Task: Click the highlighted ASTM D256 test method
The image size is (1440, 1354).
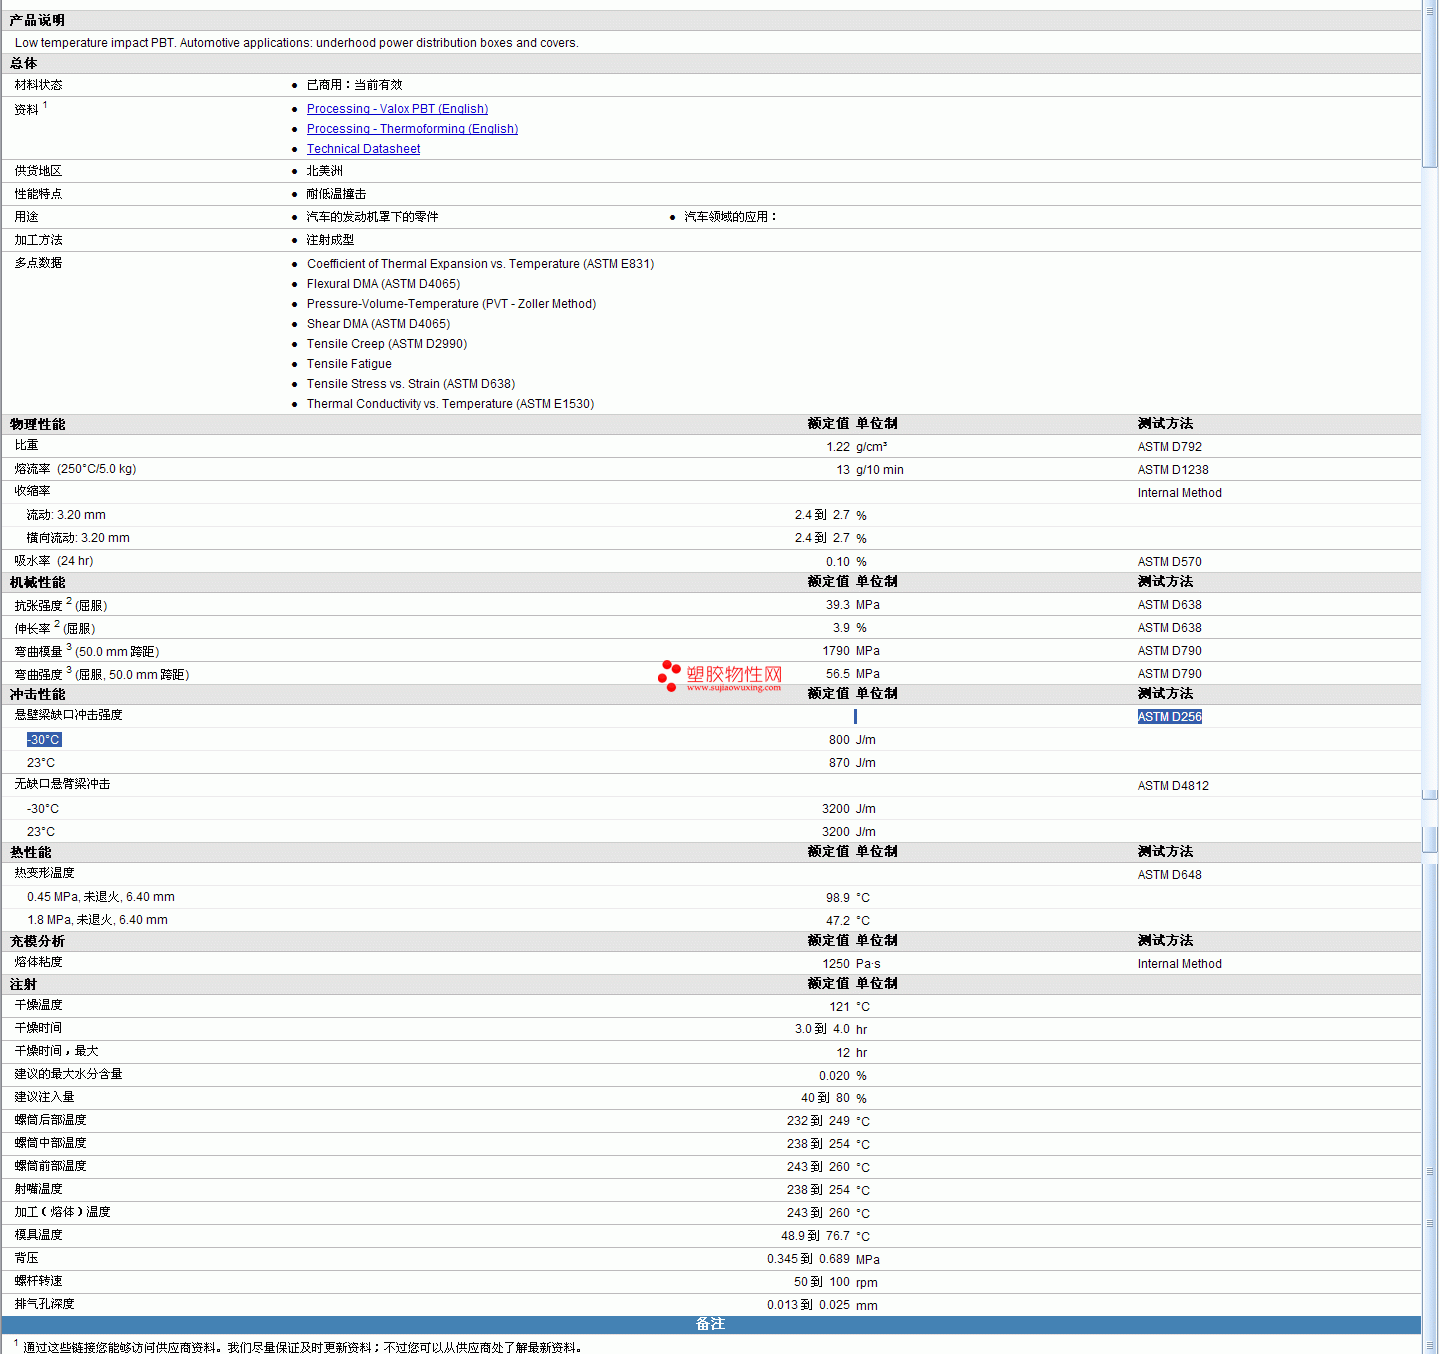Action: point(1169,717)
